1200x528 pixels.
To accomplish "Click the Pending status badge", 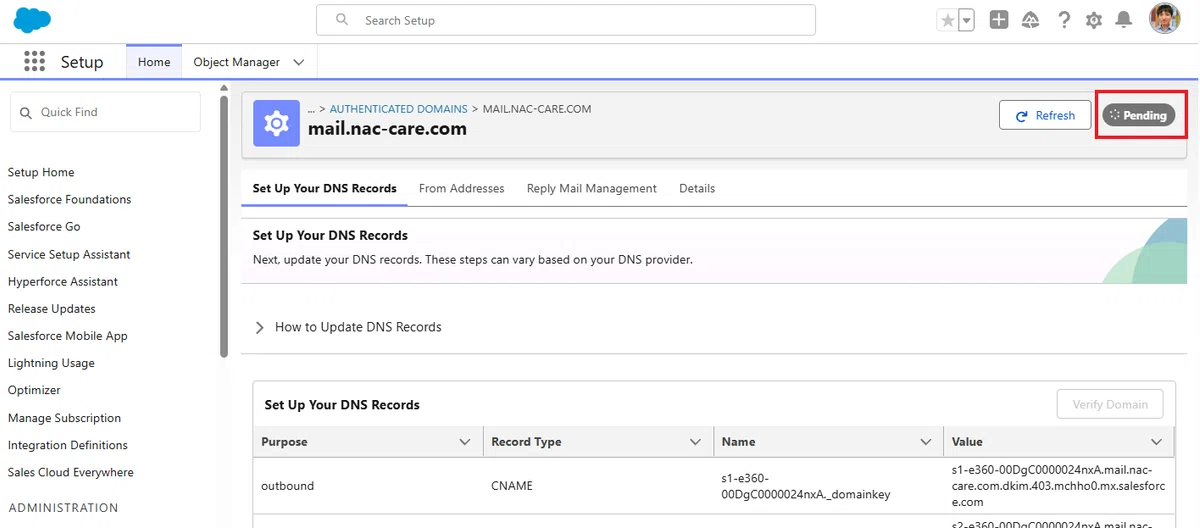I will pos(1139,115).
